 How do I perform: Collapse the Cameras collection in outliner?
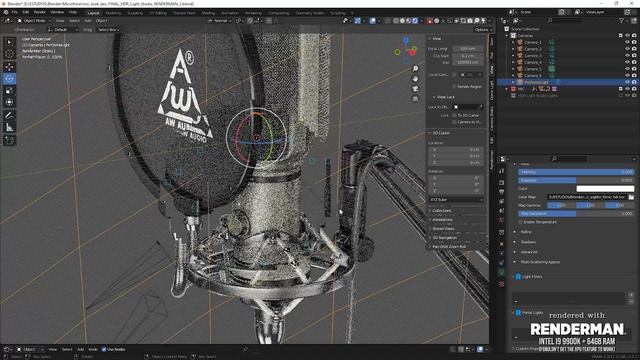pyautogui.click(x=507, y=36)
